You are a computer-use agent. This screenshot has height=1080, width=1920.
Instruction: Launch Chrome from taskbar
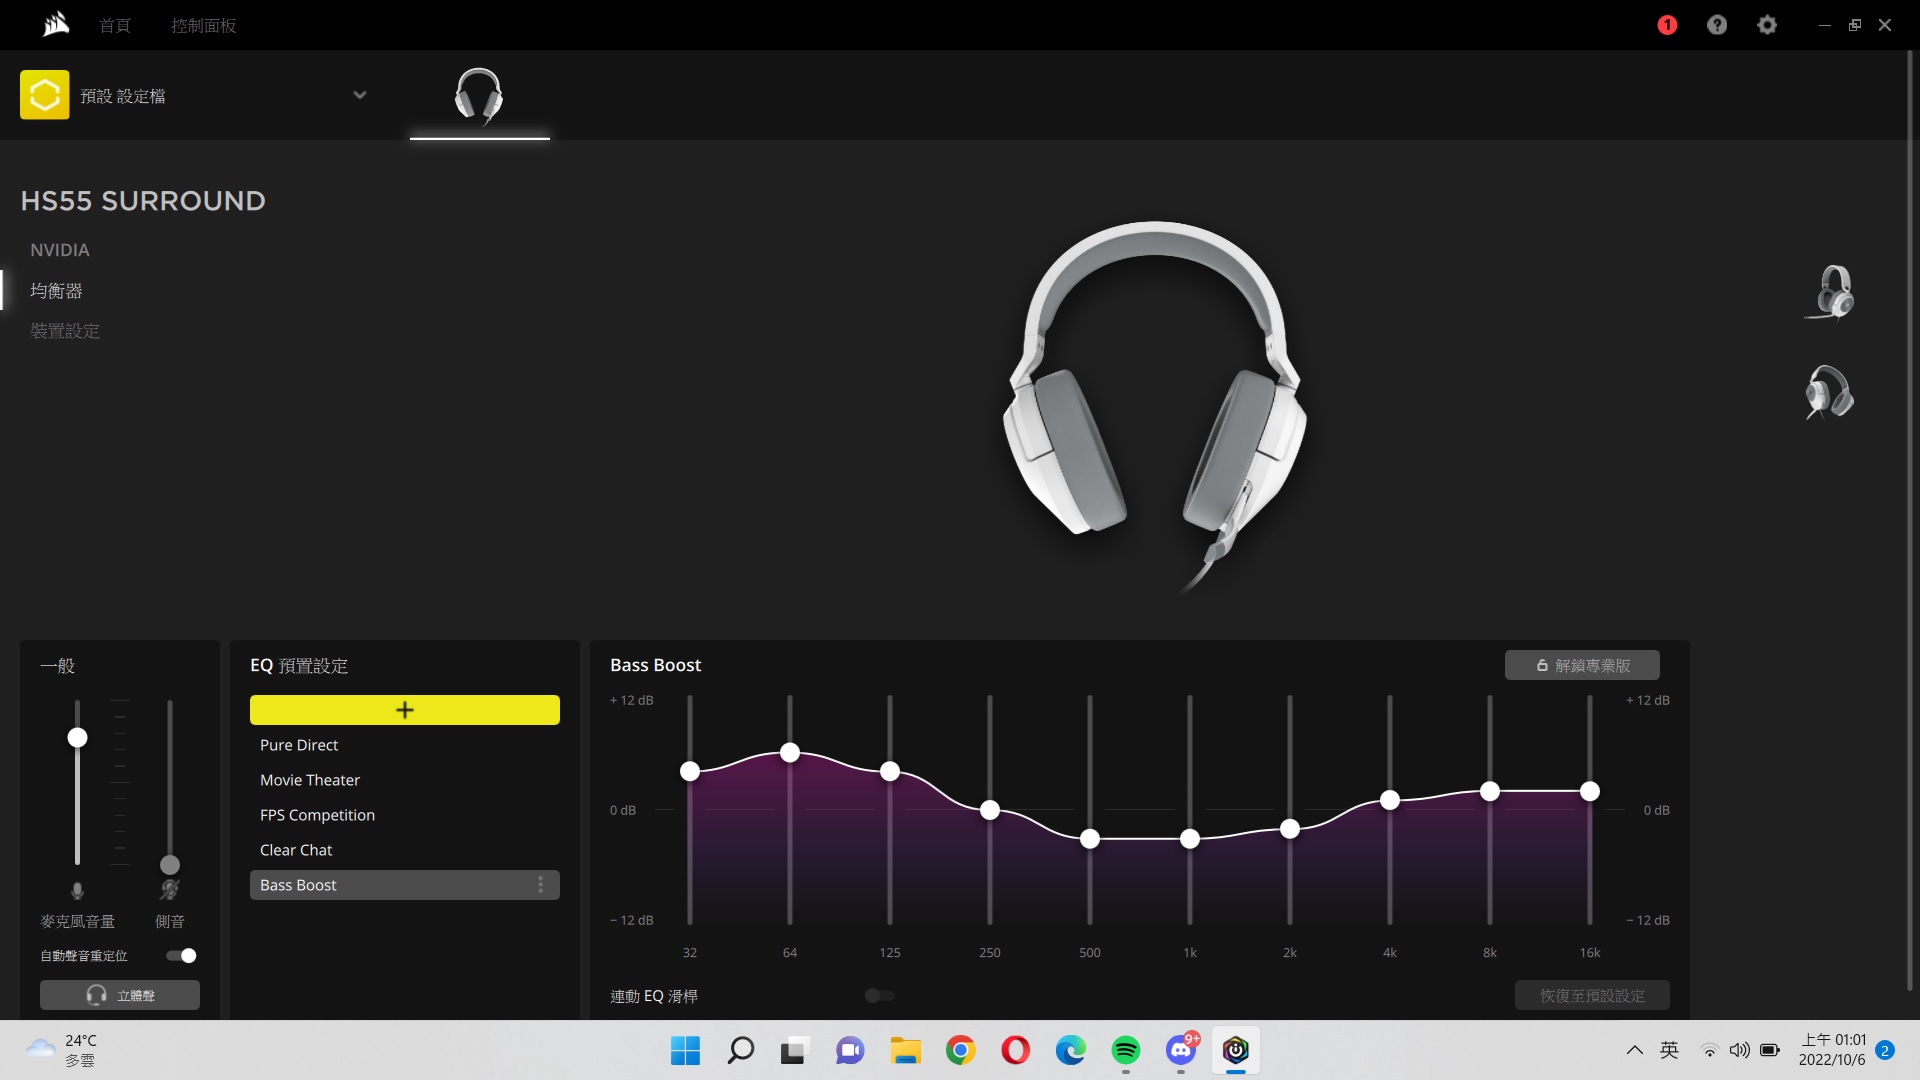960,1050
